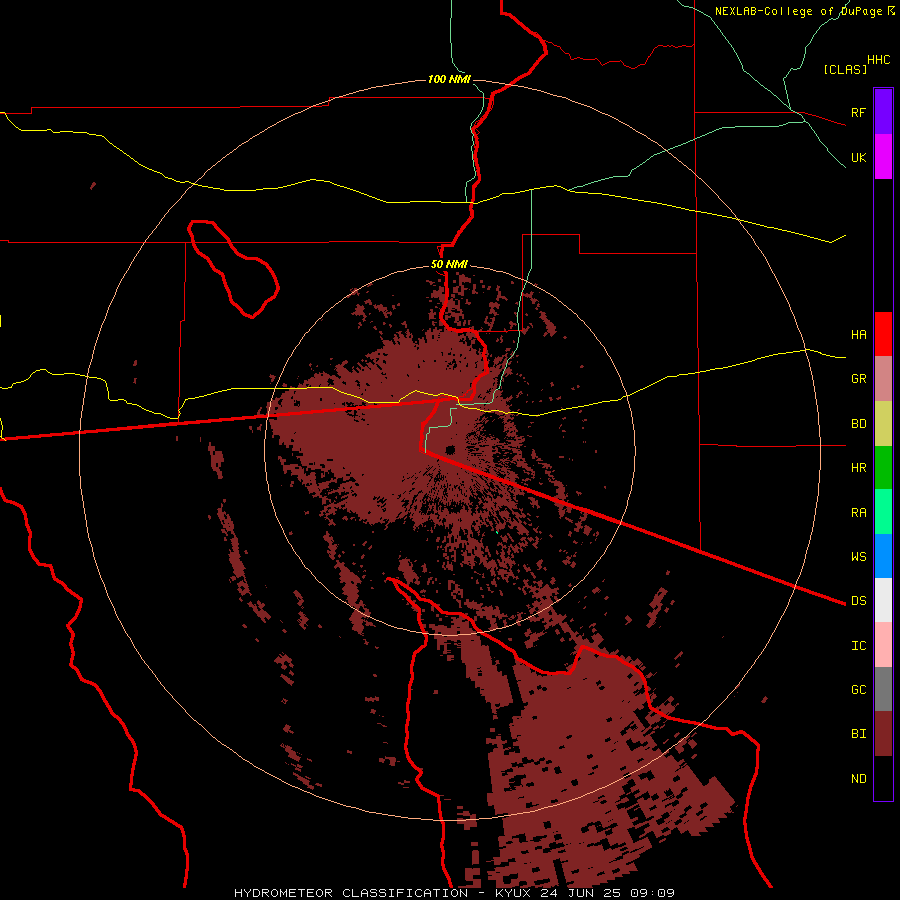Viewport: 900px width, 900px height.
Task: Click the GR legend label
Action: coord(858,379)
